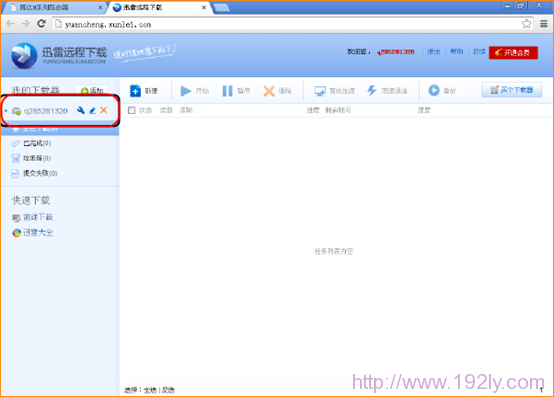This screenshot has width=554, height=397.
Task: Click the 帮助 help link
Action: [x=456, y=52]
